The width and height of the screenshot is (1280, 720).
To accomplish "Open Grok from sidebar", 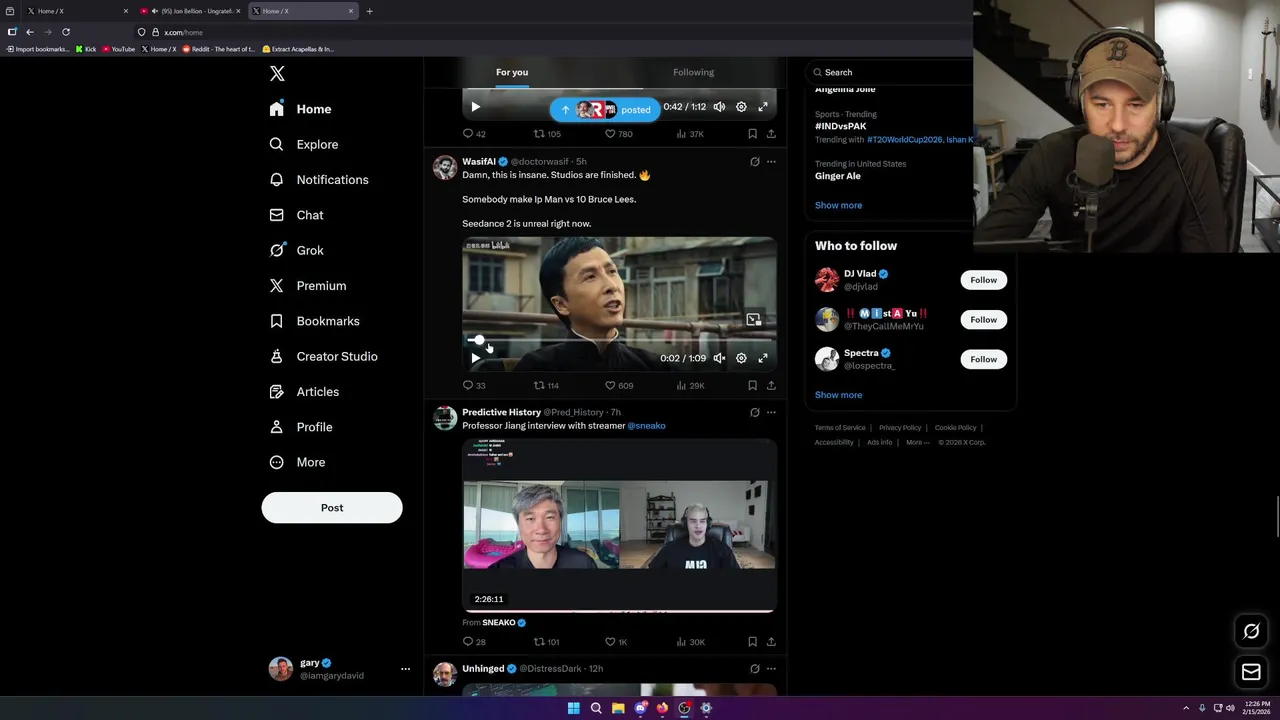I will click(x=297, y=250).
